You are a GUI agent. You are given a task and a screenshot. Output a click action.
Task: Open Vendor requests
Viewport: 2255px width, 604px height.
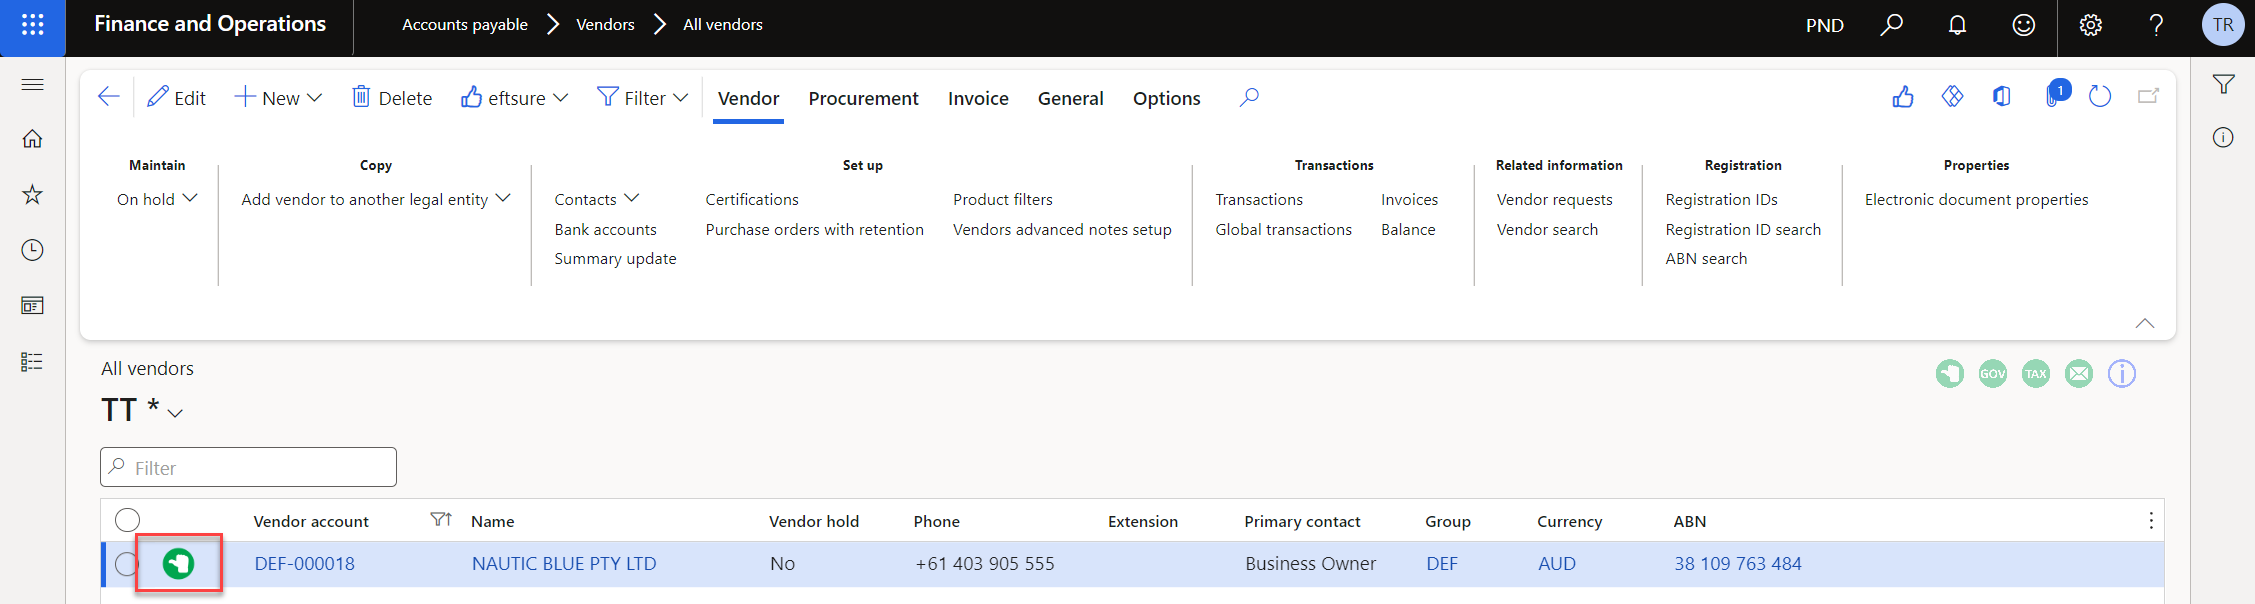pyautogui.click(x=1555, y=199)
